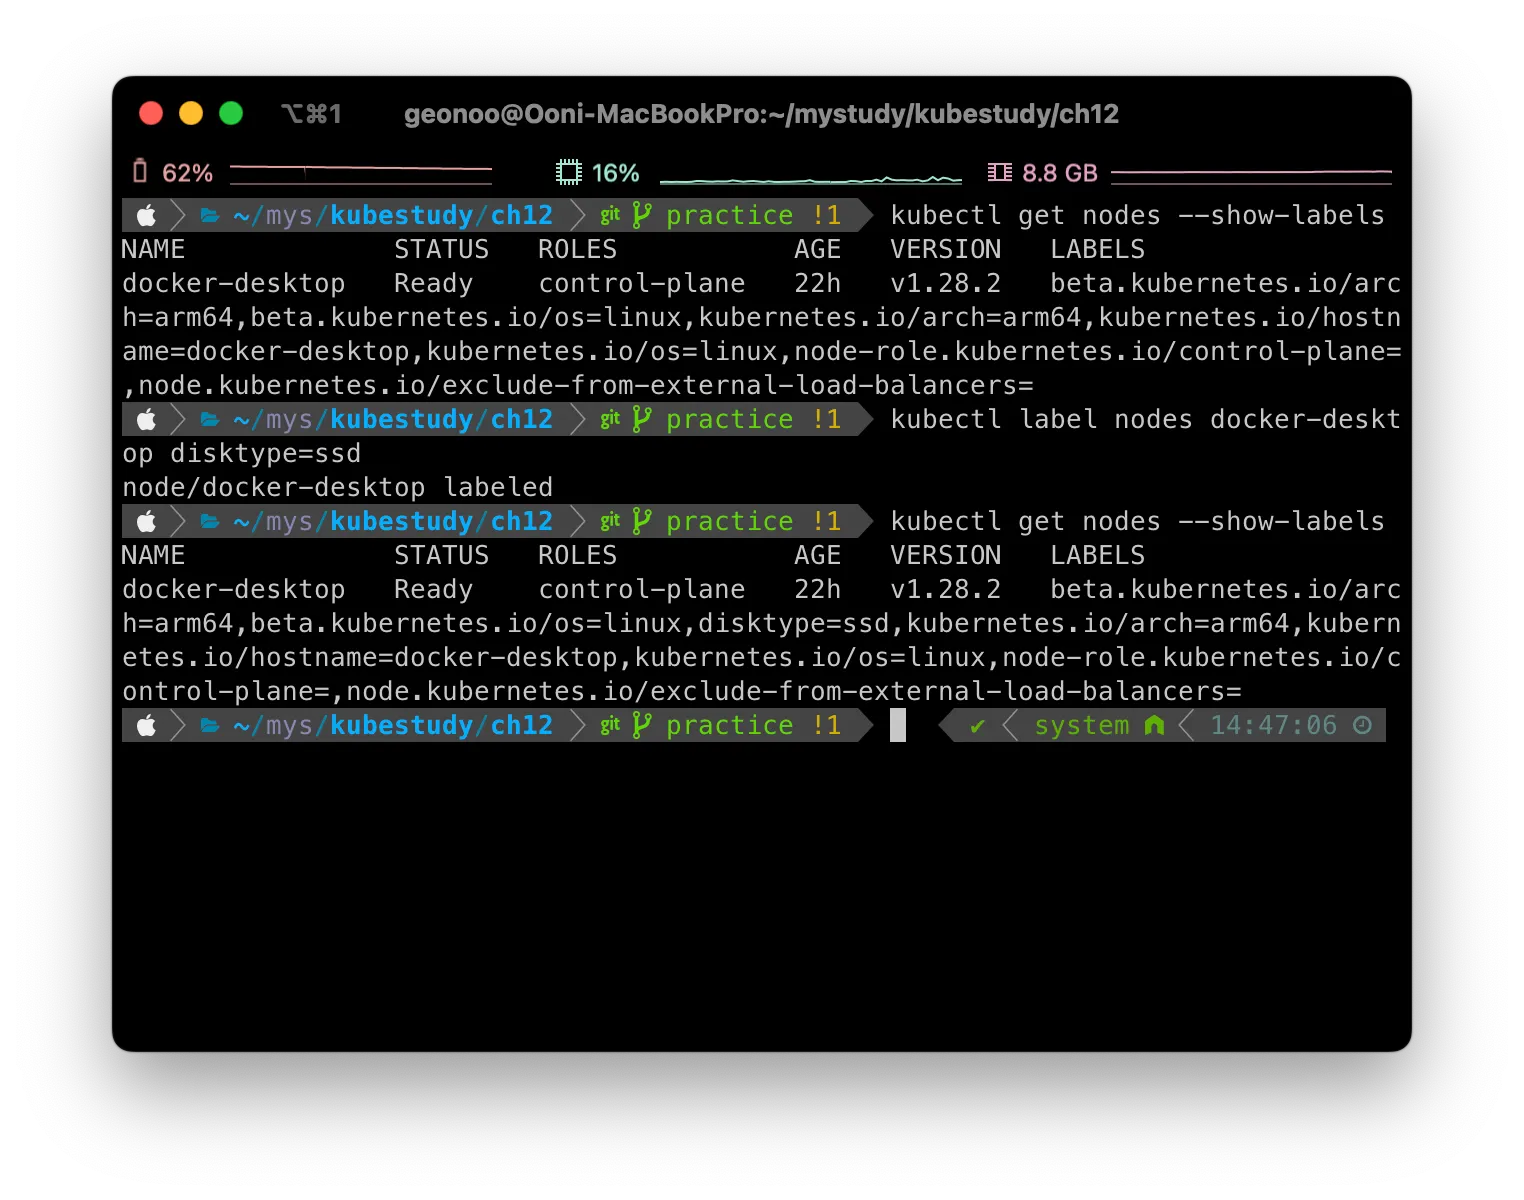This screenshot has height=1200, width=1524.
Task: Click the git icon on the kubectl label nodes prompt
Action: [x=610, y=420]
